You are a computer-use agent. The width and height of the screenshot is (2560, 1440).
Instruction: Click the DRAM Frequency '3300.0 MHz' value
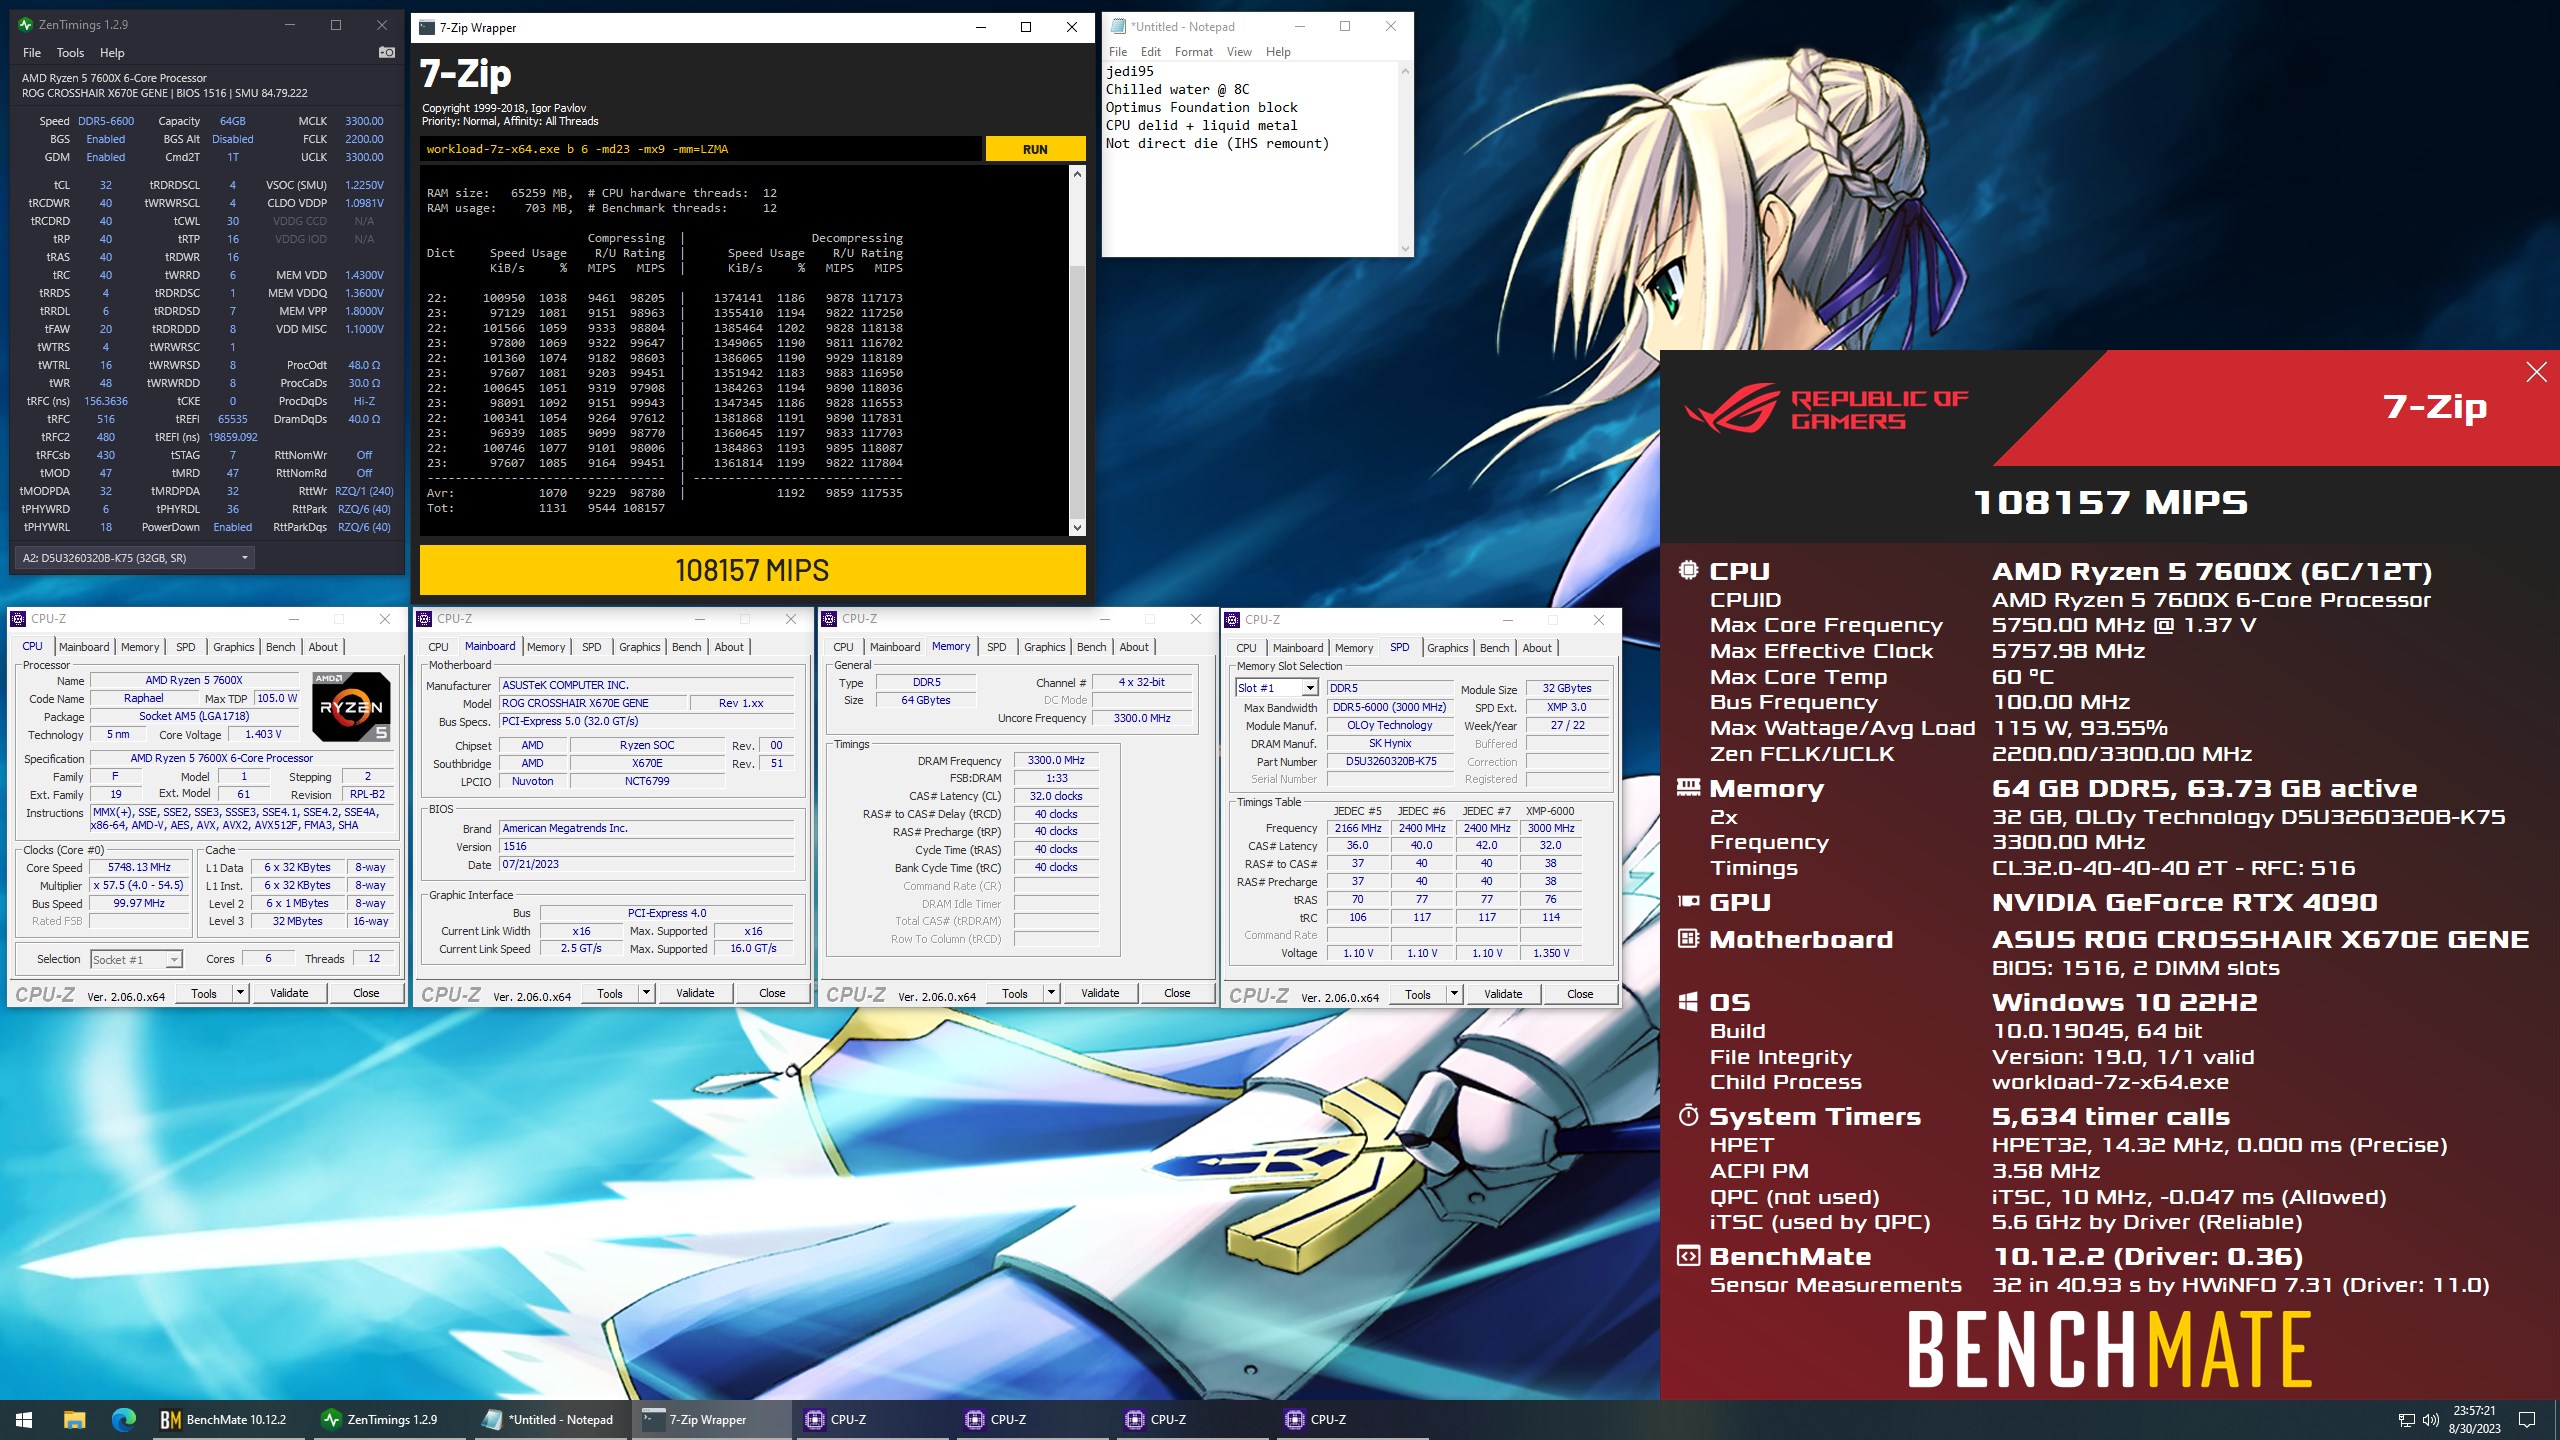(1056, 760)
